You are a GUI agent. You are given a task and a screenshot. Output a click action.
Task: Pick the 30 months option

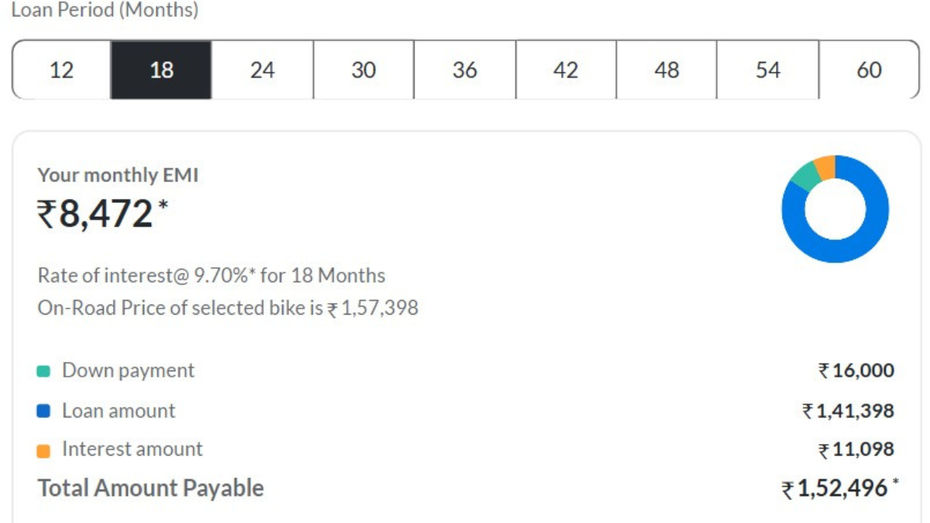364,70
